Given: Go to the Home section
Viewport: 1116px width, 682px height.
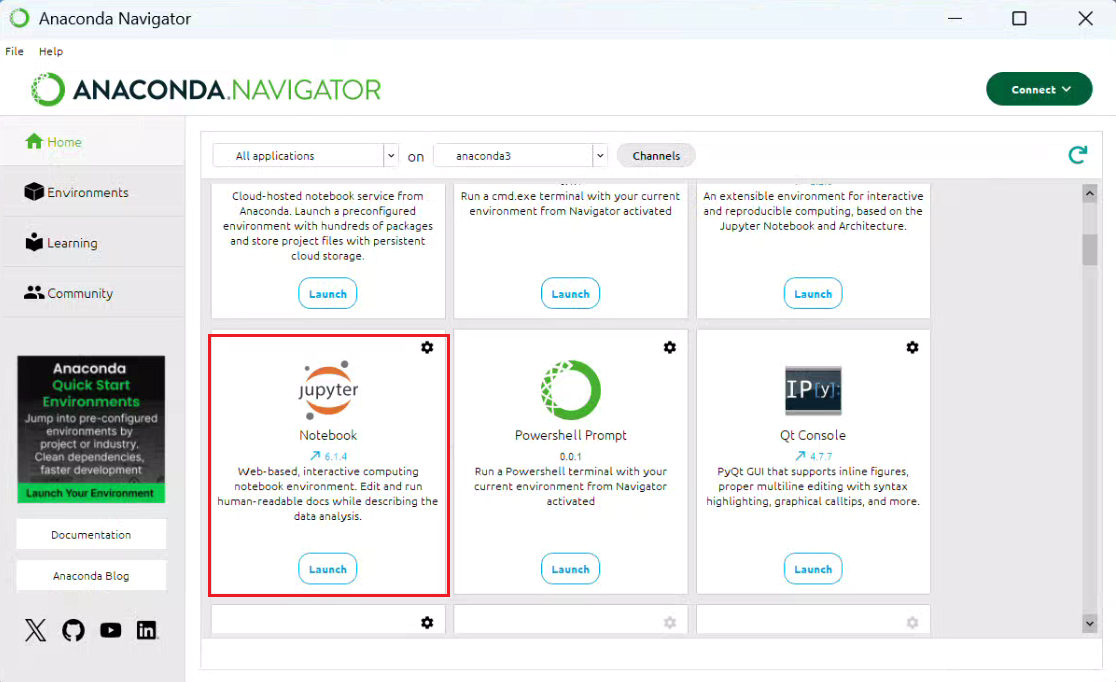Looking at the screenshot, I should (93, 142).
